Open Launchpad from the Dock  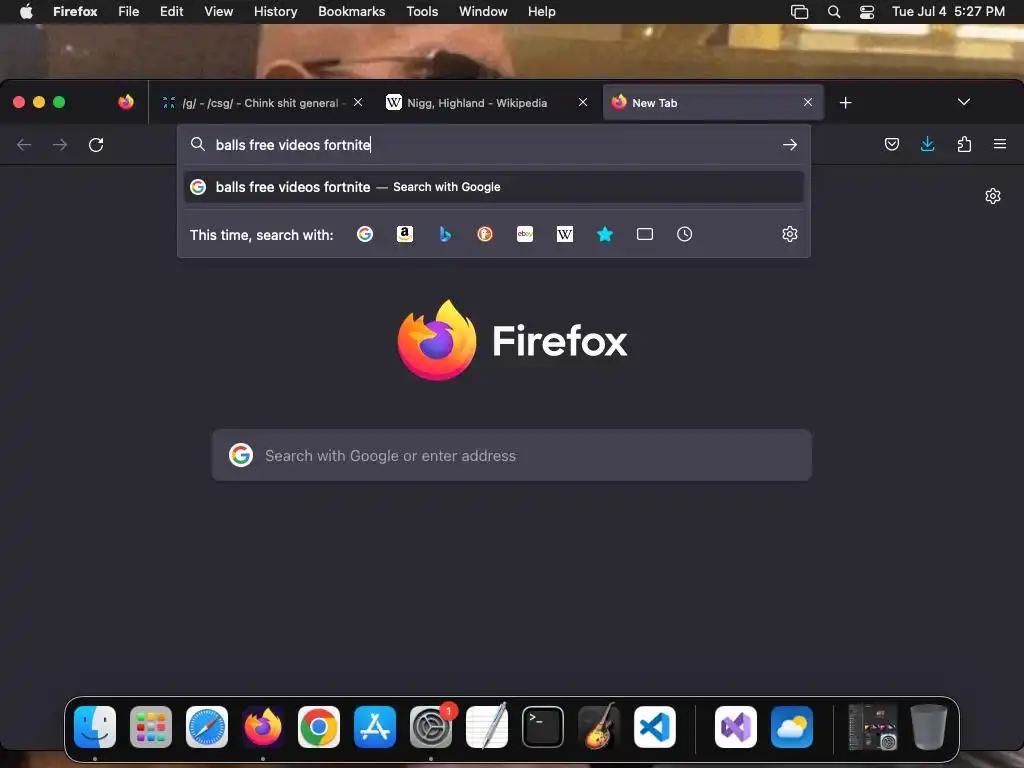coord(151,727)
